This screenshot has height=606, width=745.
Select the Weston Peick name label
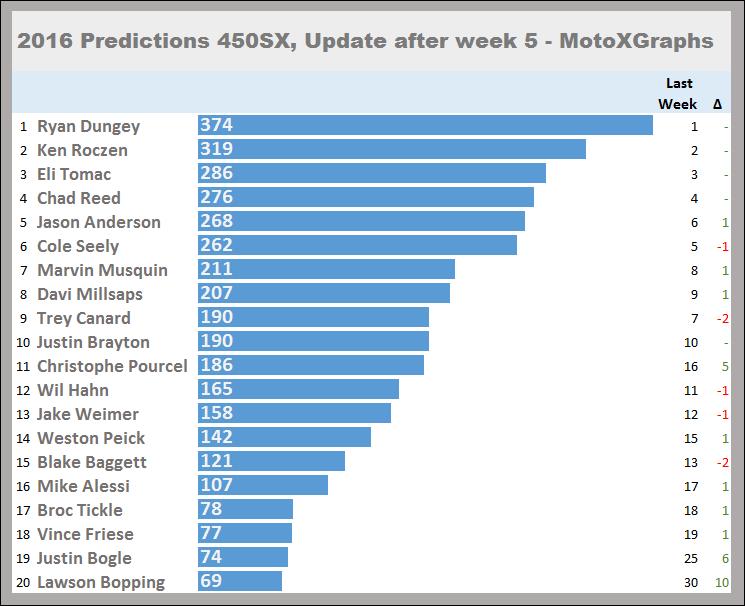pyautogui.click(x=91, y=438)
